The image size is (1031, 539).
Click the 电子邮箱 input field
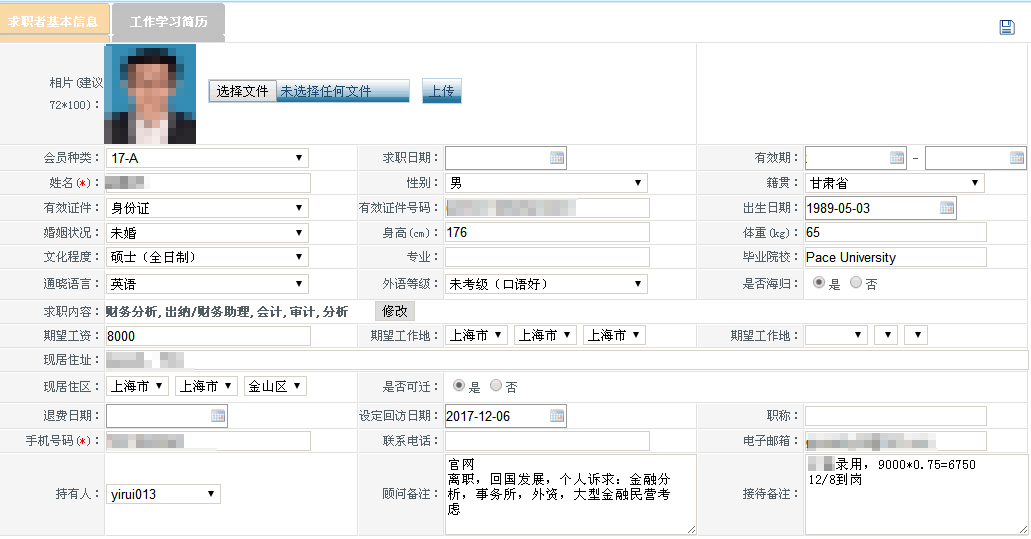click(896, 440)
